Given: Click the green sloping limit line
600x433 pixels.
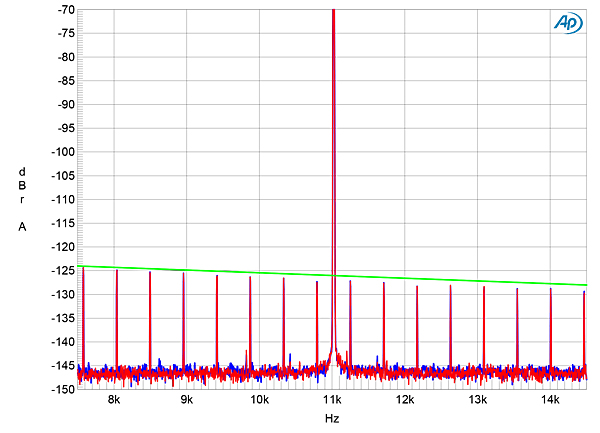Looking at the screenshot, I should (332, 275).
